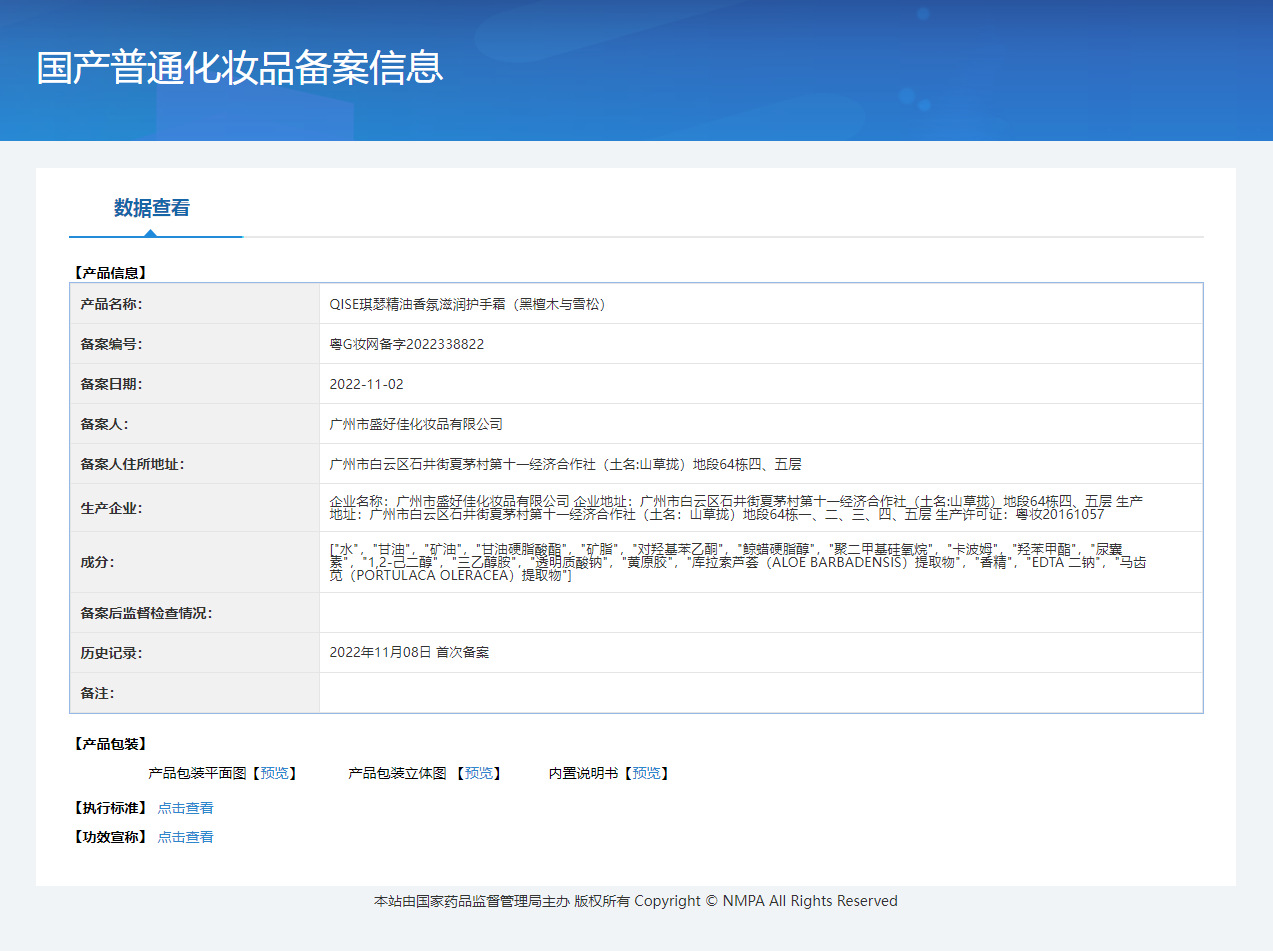This screenshot has height=951, width=1273.
Task: Click the 备案日期 value 2022-11-02
Action: [366, 384]
